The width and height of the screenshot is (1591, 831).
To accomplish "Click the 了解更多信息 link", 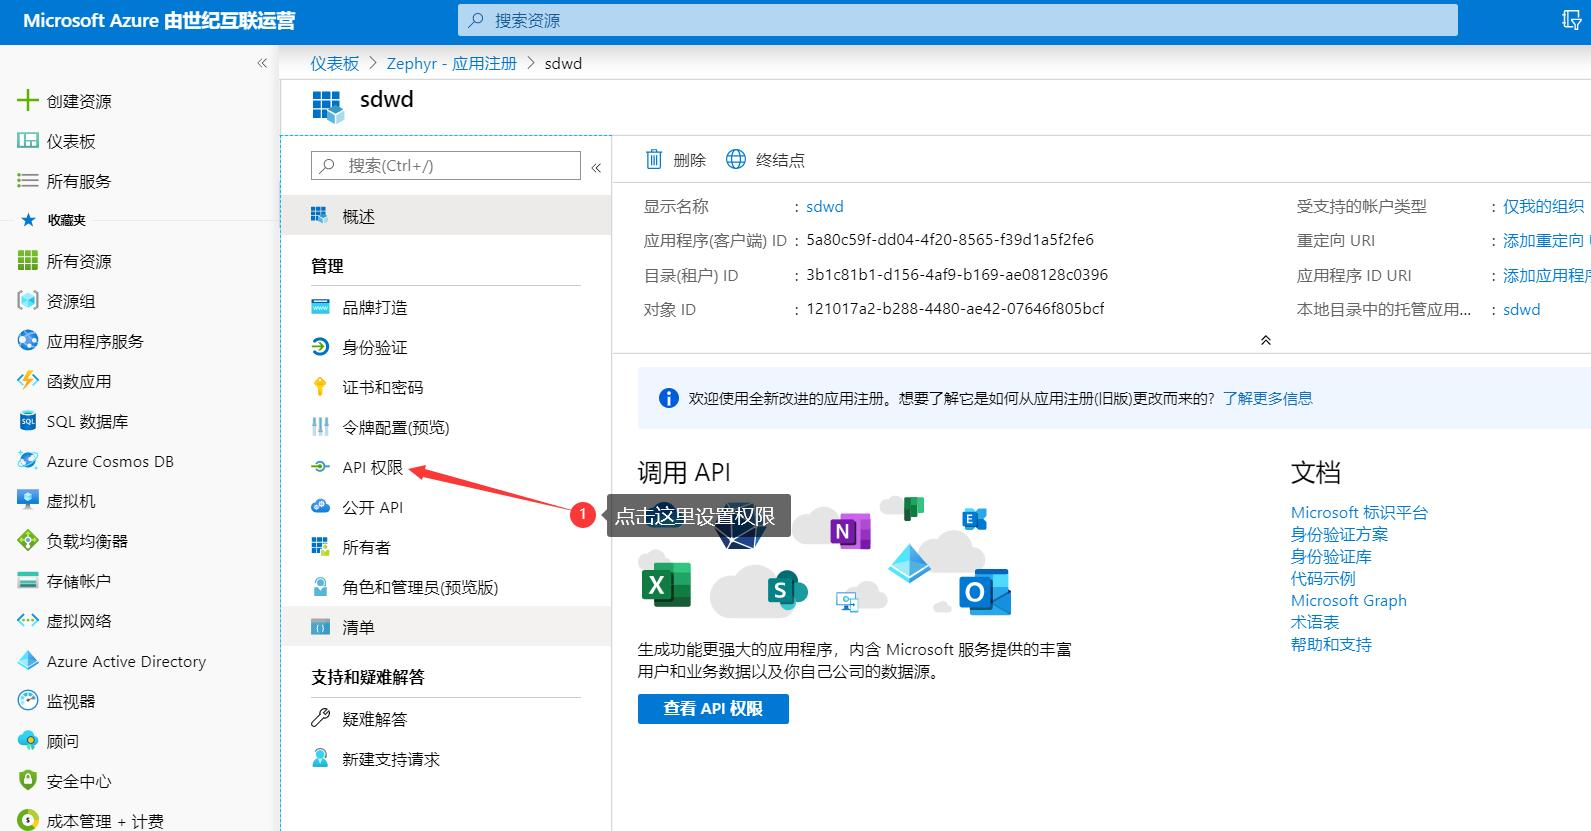I will [1267, 398].
